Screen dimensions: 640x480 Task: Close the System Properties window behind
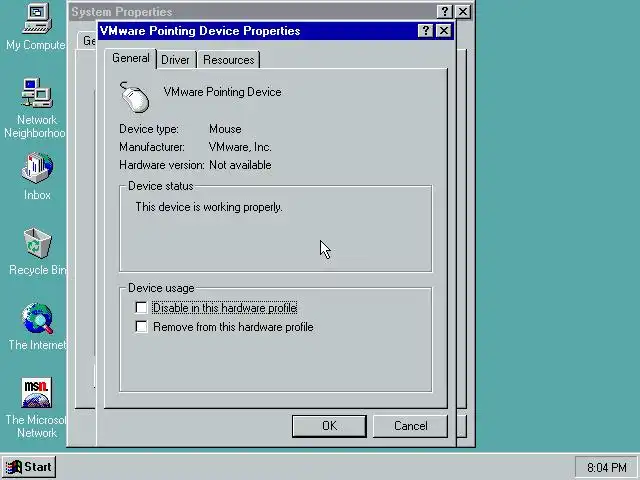tap(463, 11)
